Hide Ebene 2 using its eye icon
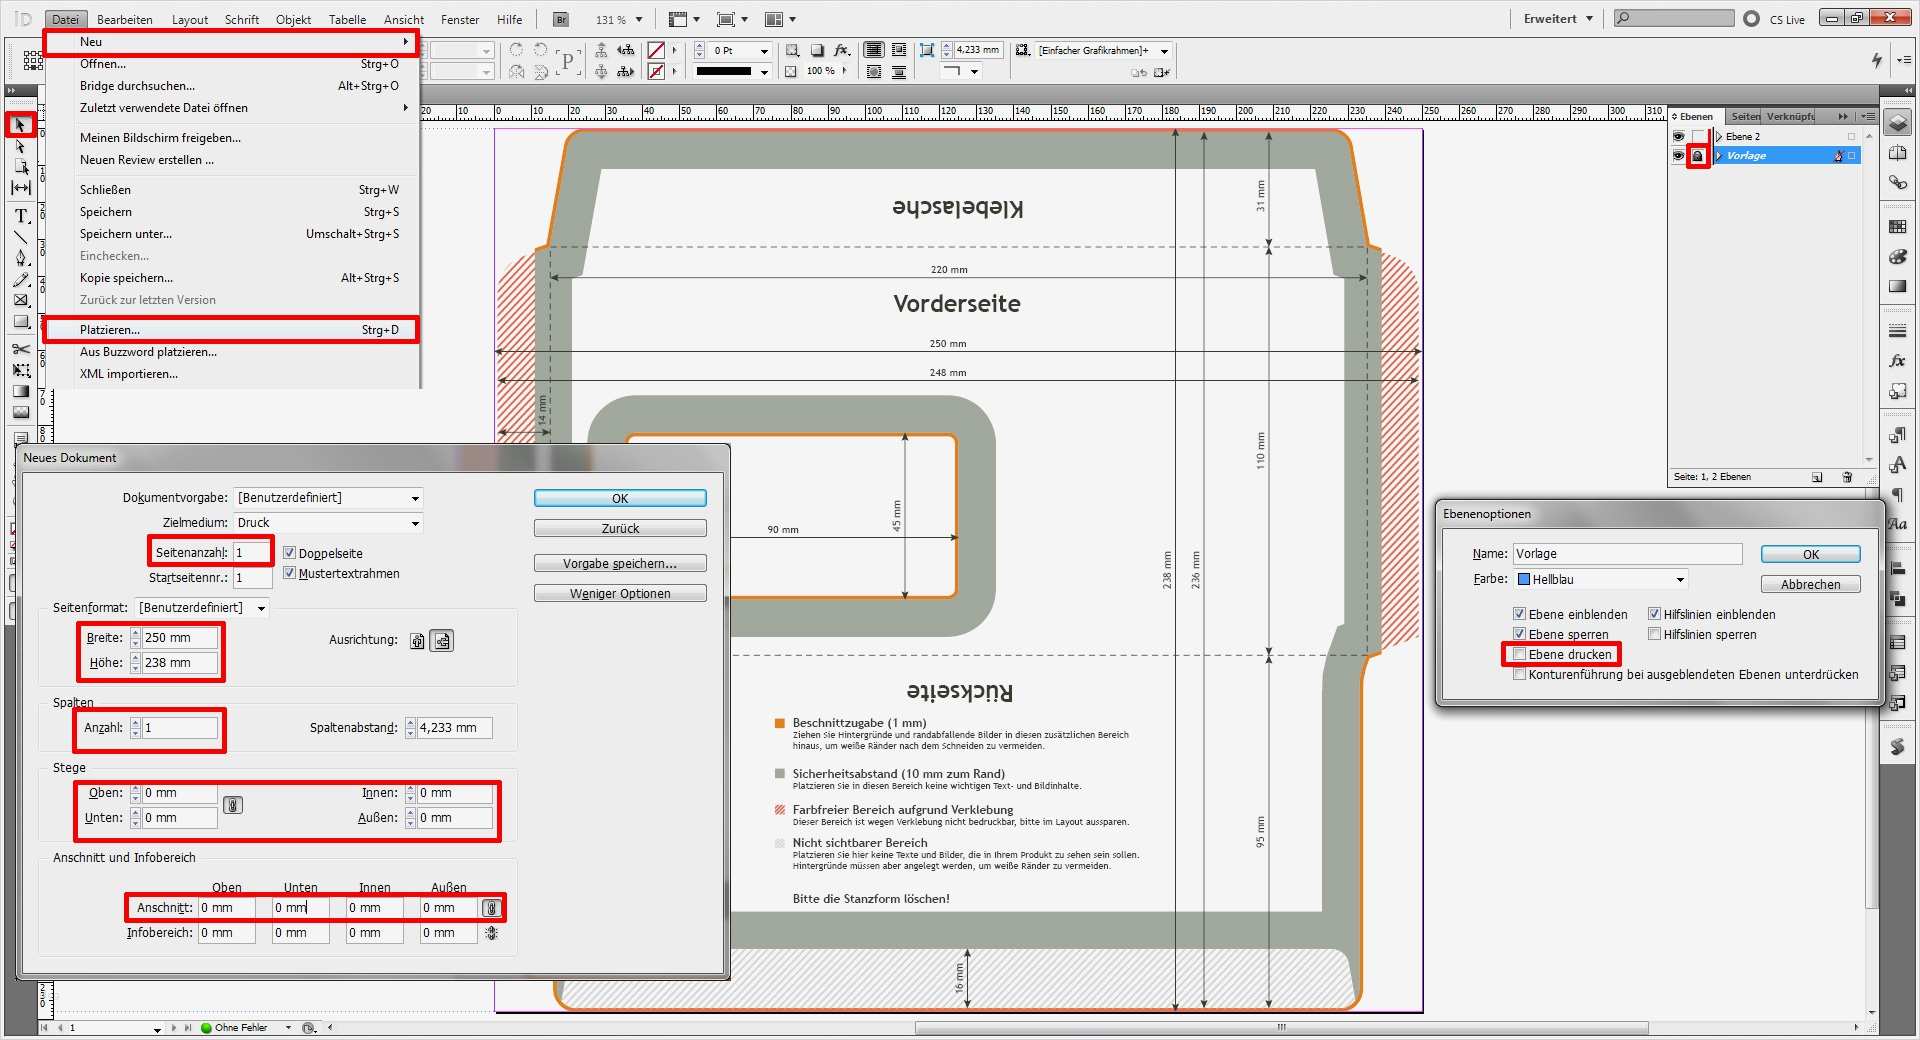The width and height of the screenshot is (1920, 1040). (x=1678, y=136)
